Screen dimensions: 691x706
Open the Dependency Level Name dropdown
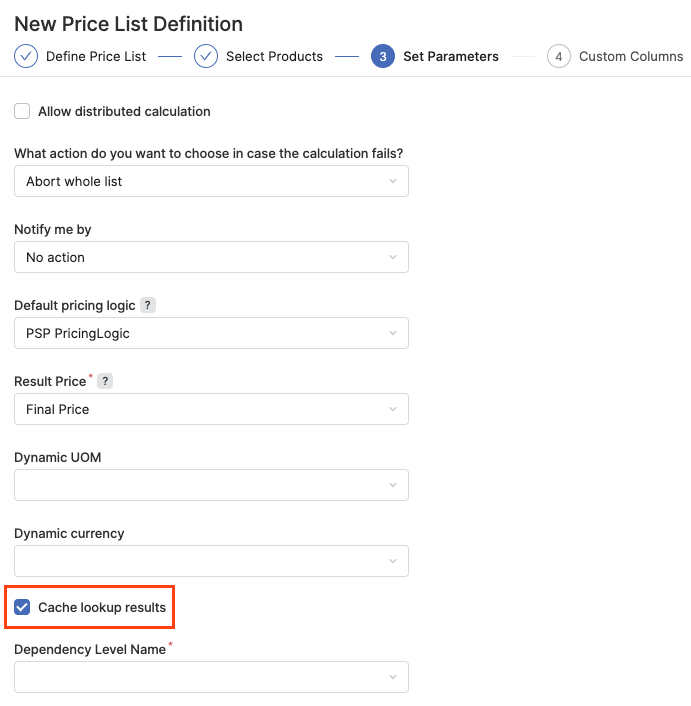coord(211,677)
